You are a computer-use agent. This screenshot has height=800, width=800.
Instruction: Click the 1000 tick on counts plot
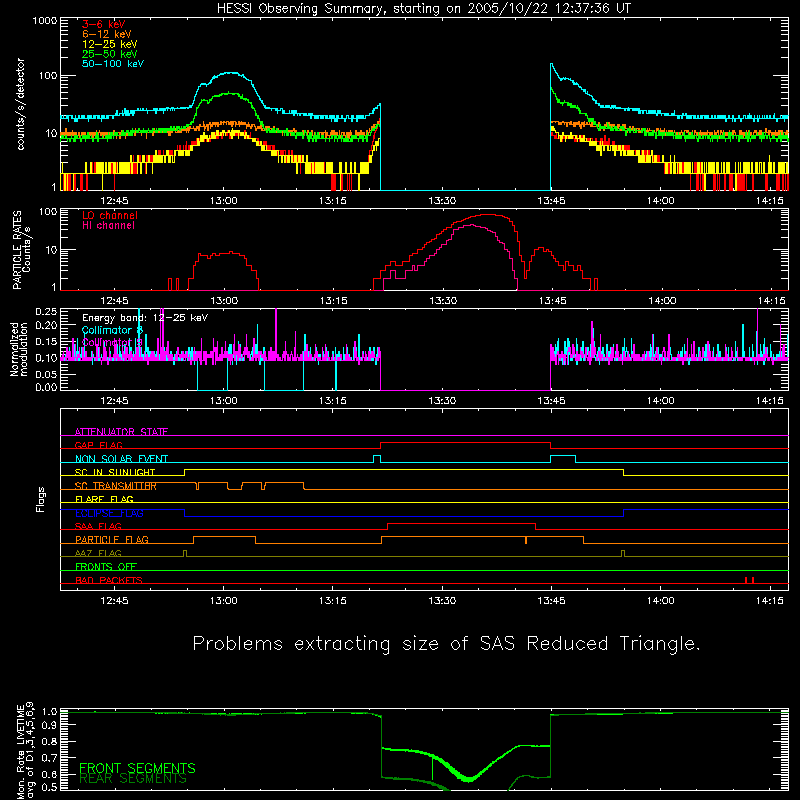(45, 21)
